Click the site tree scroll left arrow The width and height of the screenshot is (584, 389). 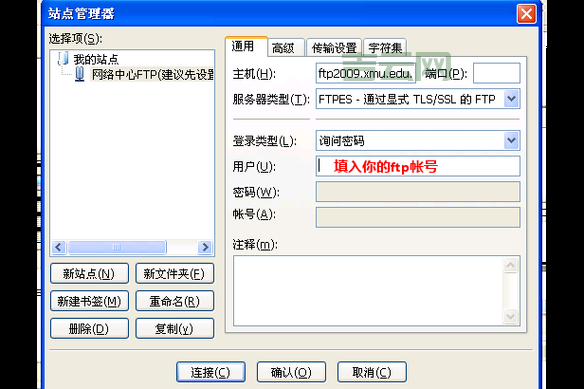click(59, 247)
